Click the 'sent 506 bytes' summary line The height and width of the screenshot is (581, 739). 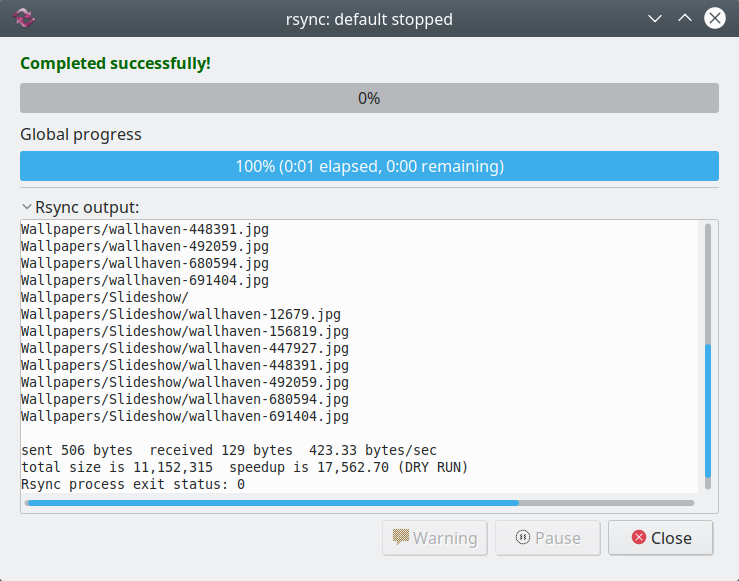coord(229,450)
